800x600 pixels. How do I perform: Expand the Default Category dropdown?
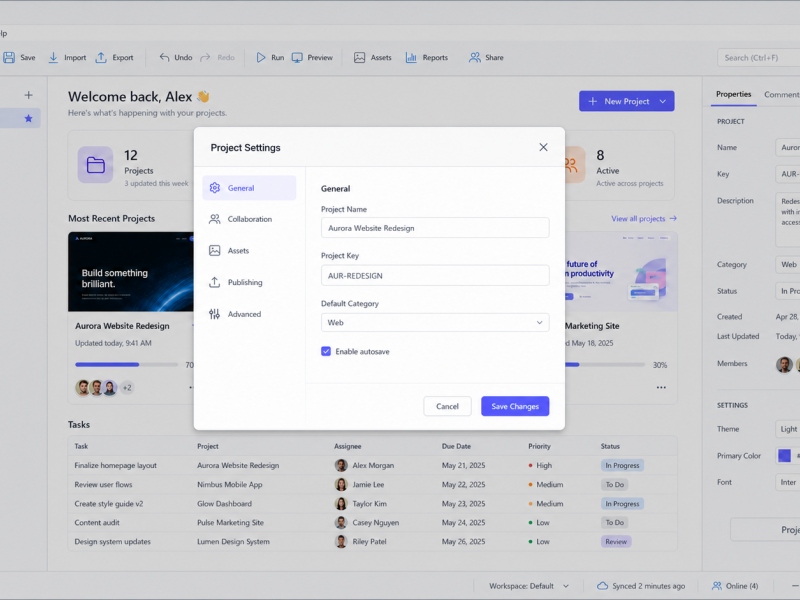435,322
